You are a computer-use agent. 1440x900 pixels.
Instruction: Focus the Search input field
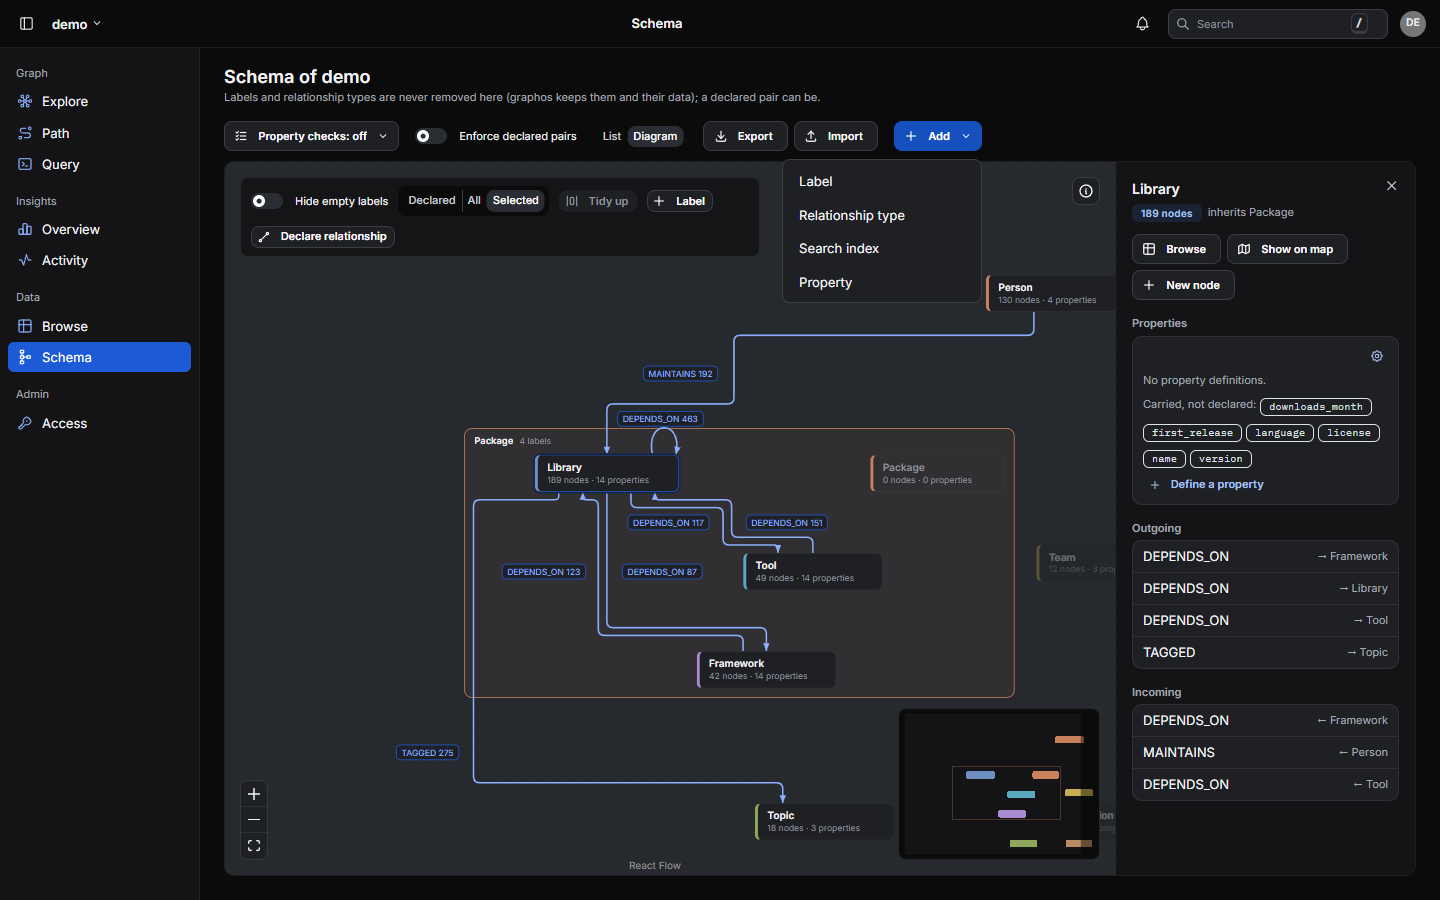tap(1277, 24)
